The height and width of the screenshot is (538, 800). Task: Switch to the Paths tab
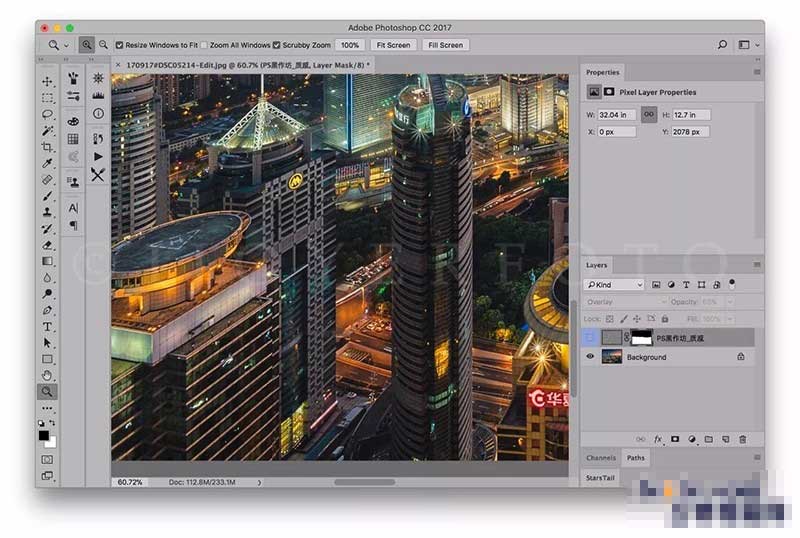click(x=636, y=458)
